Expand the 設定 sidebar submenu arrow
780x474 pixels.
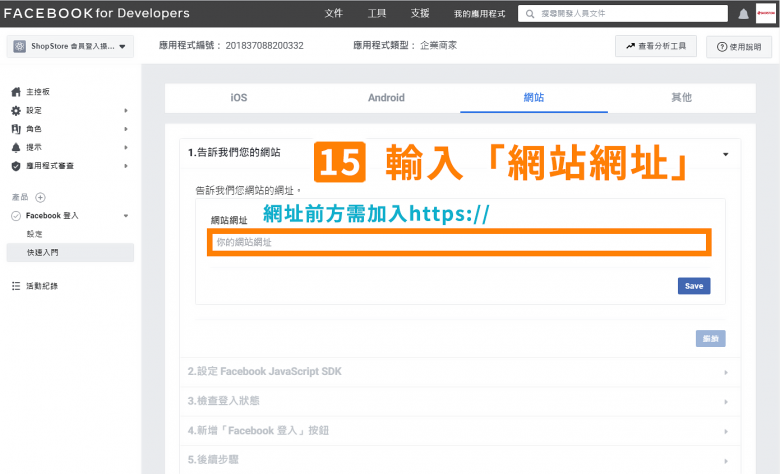pos(126,110)
